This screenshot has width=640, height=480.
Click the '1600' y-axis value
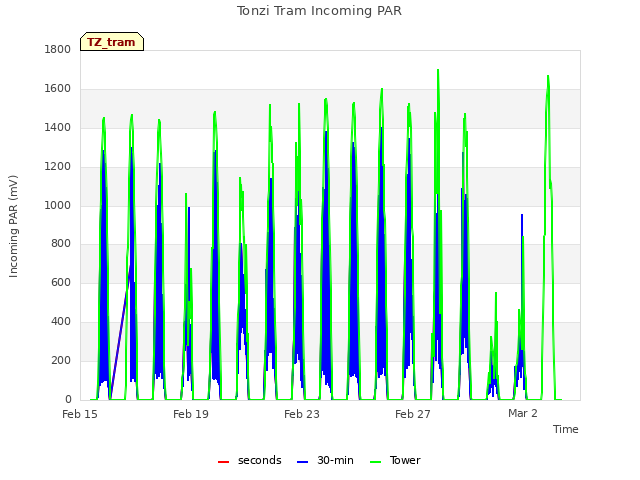58,89
